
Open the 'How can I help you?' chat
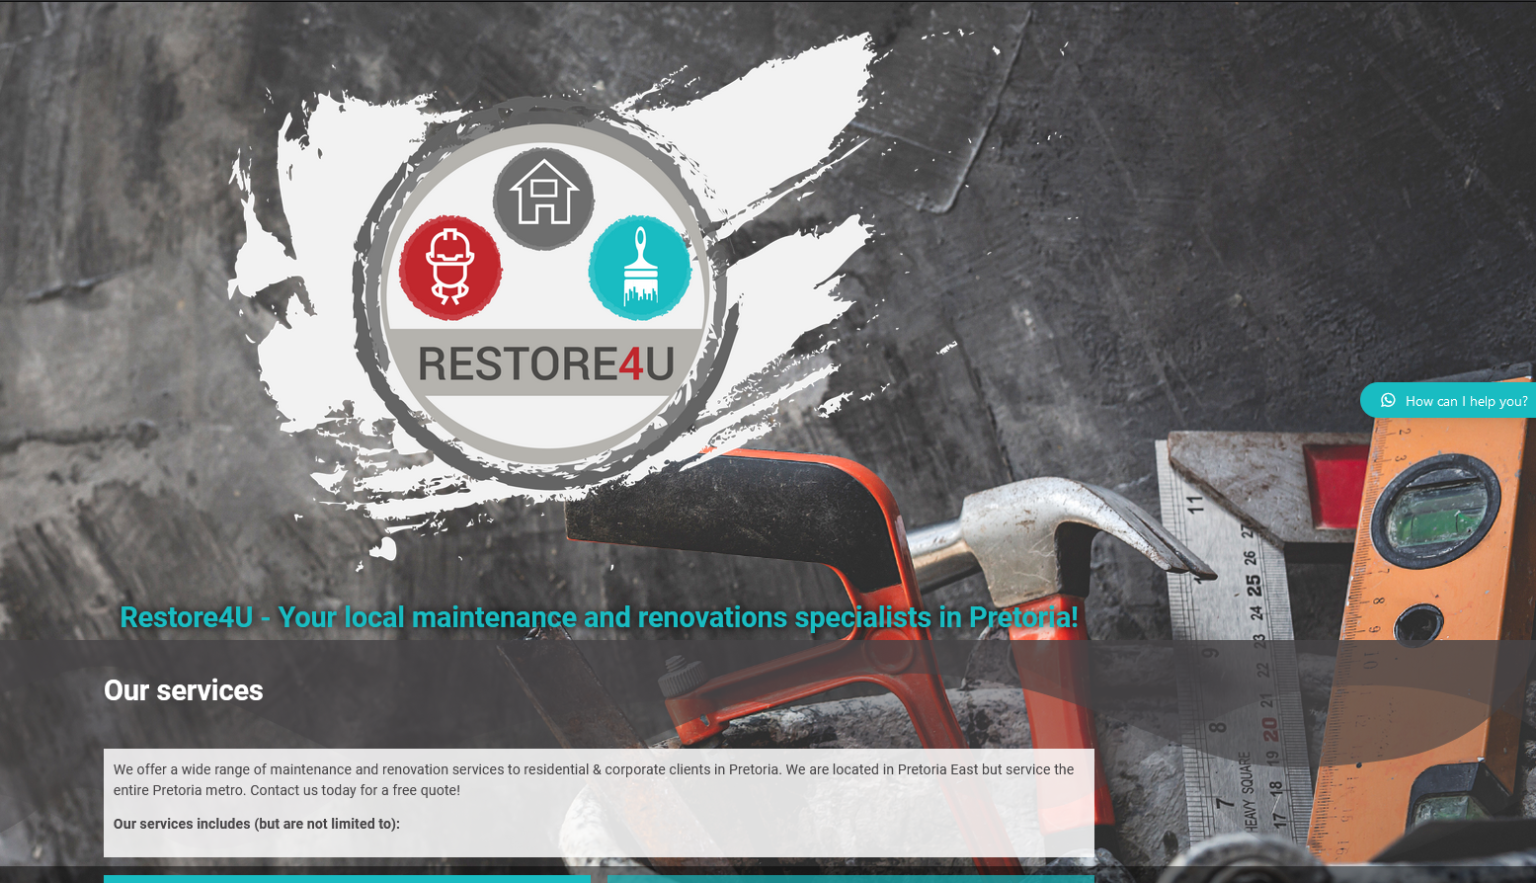click(x=1465, y=401)
